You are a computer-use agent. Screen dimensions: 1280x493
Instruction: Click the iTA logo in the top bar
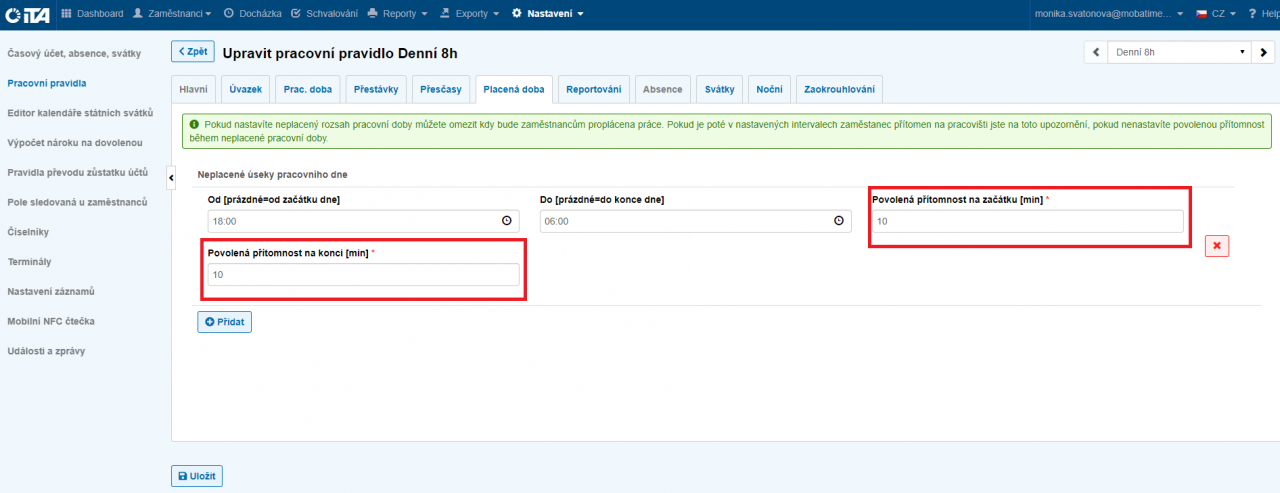tap(27, 14)
